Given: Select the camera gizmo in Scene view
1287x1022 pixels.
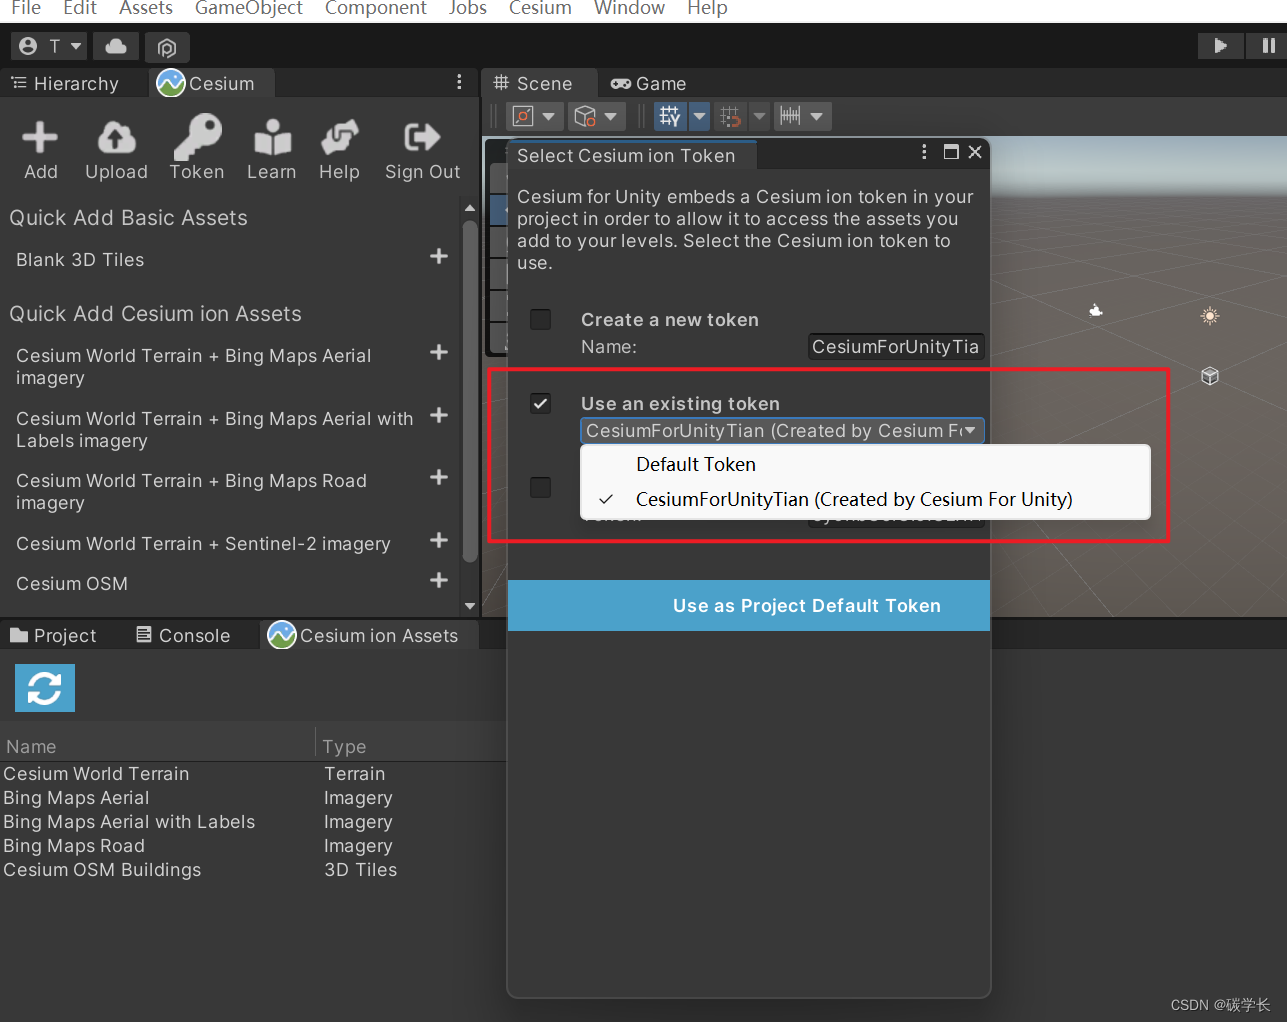Looking at the screenshot, I should pos(1096,311).
